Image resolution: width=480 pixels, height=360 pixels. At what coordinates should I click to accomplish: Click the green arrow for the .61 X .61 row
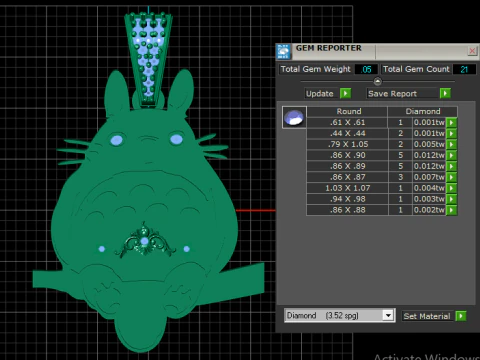tap(452, 122)
